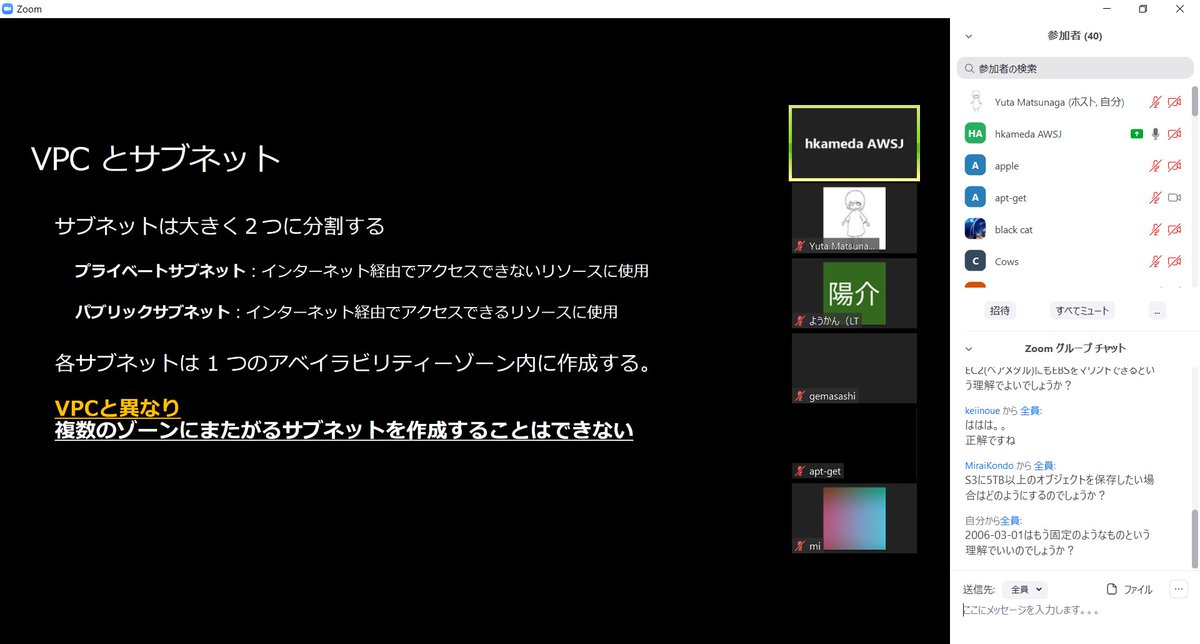Click Yuta Matsunaga's avatar in participants list
1200x644 pixels.
[975, 102]
